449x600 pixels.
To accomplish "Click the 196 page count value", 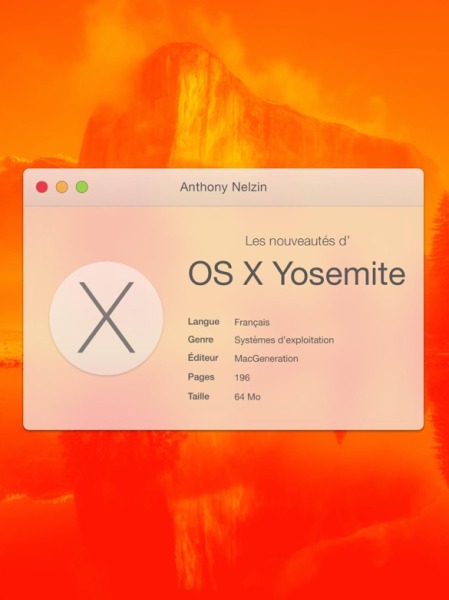I will pos(242,378).
